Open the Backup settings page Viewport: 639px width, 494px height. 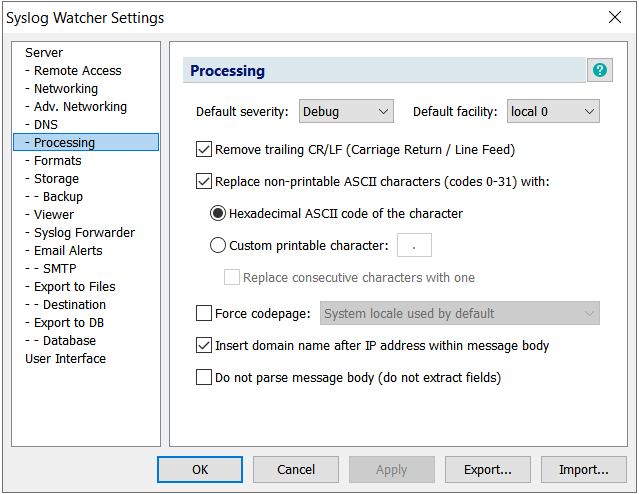(x=54, y=196)
